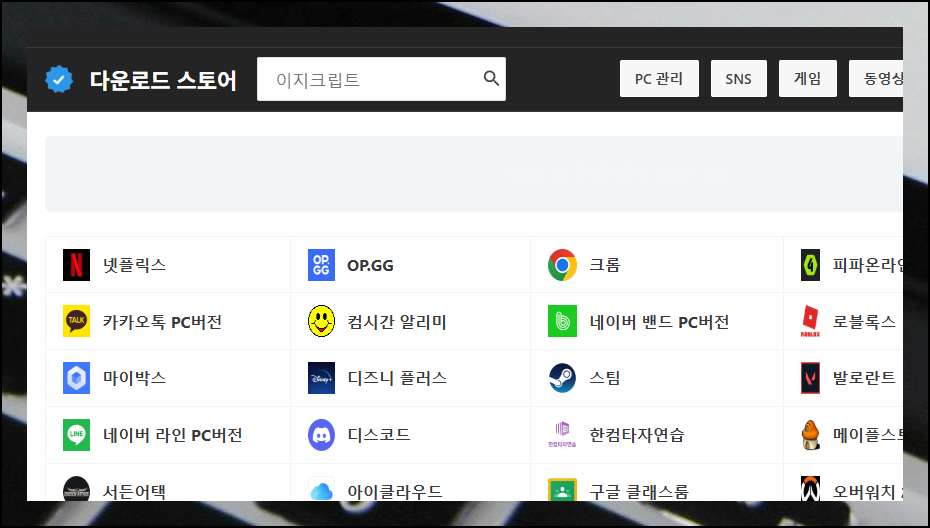The image size is (930, 528).
Task: Select the SNS category button
Action: pos(738,78)
